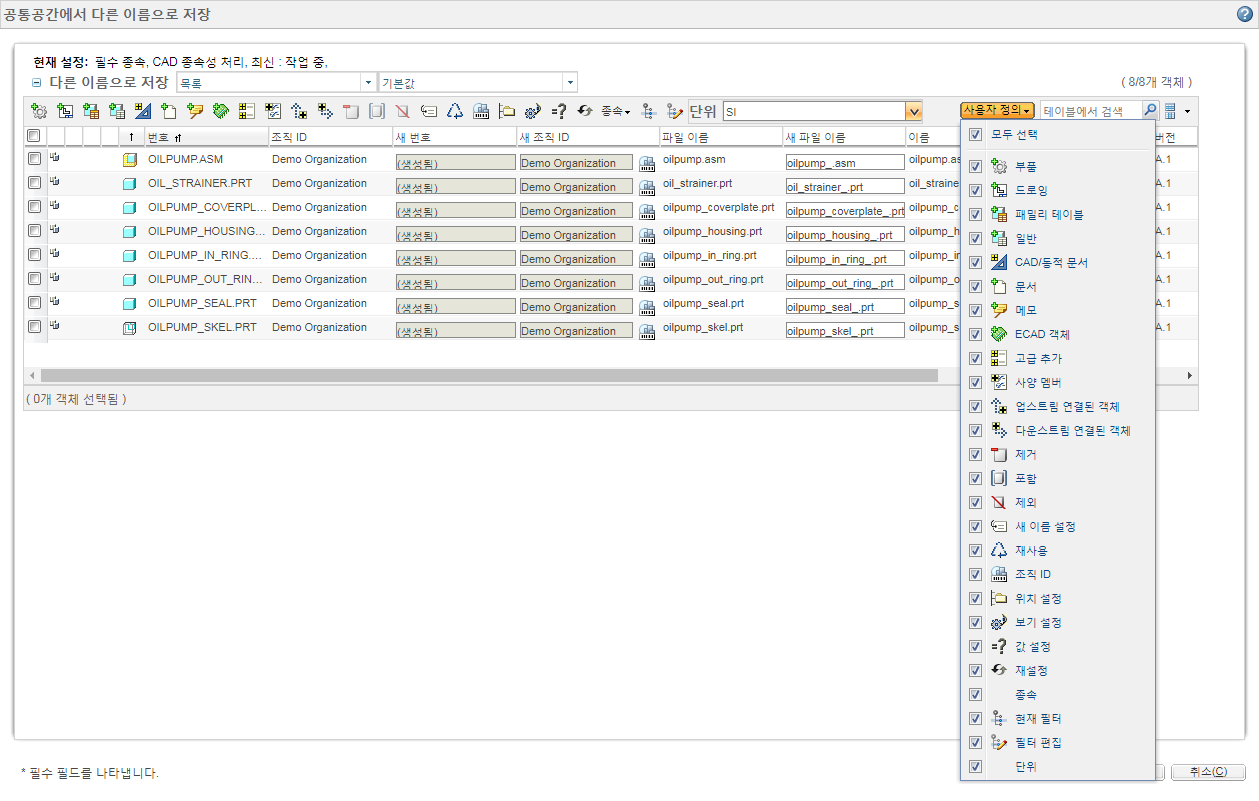Click the 새 조직 ID column header

coord(587,136)
